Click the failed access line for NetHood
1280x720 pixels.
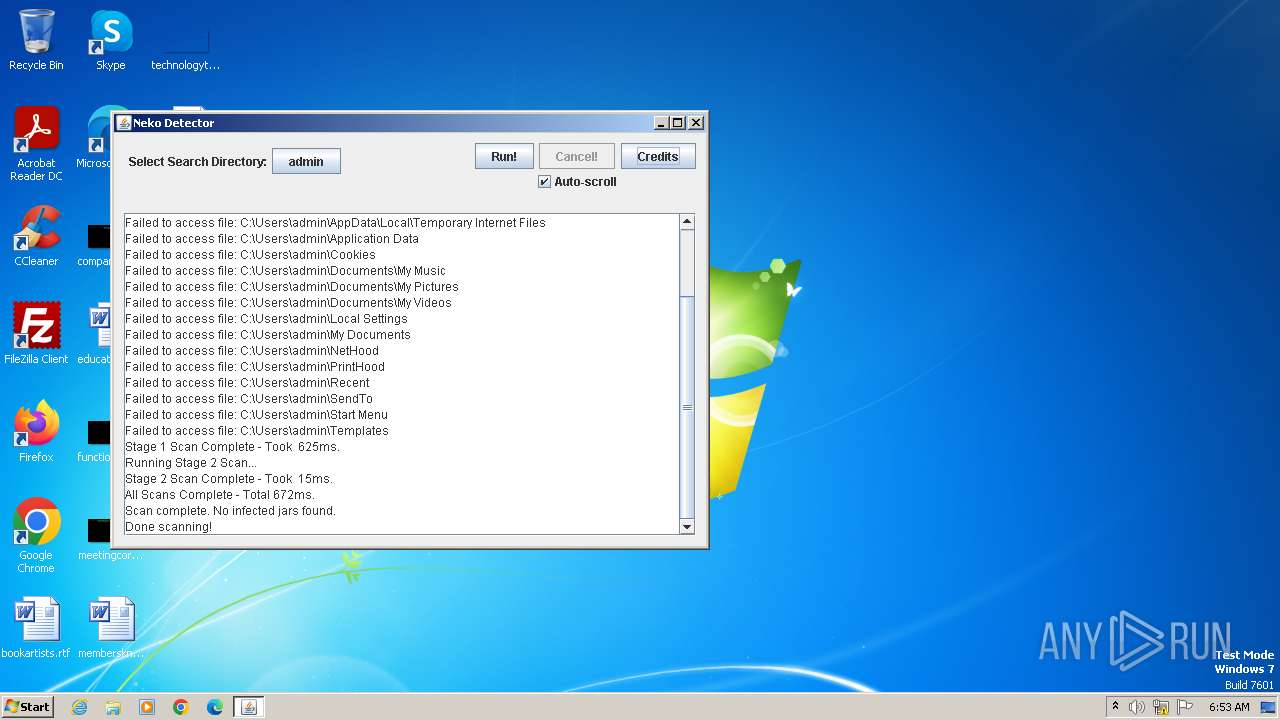pos(252,351)
